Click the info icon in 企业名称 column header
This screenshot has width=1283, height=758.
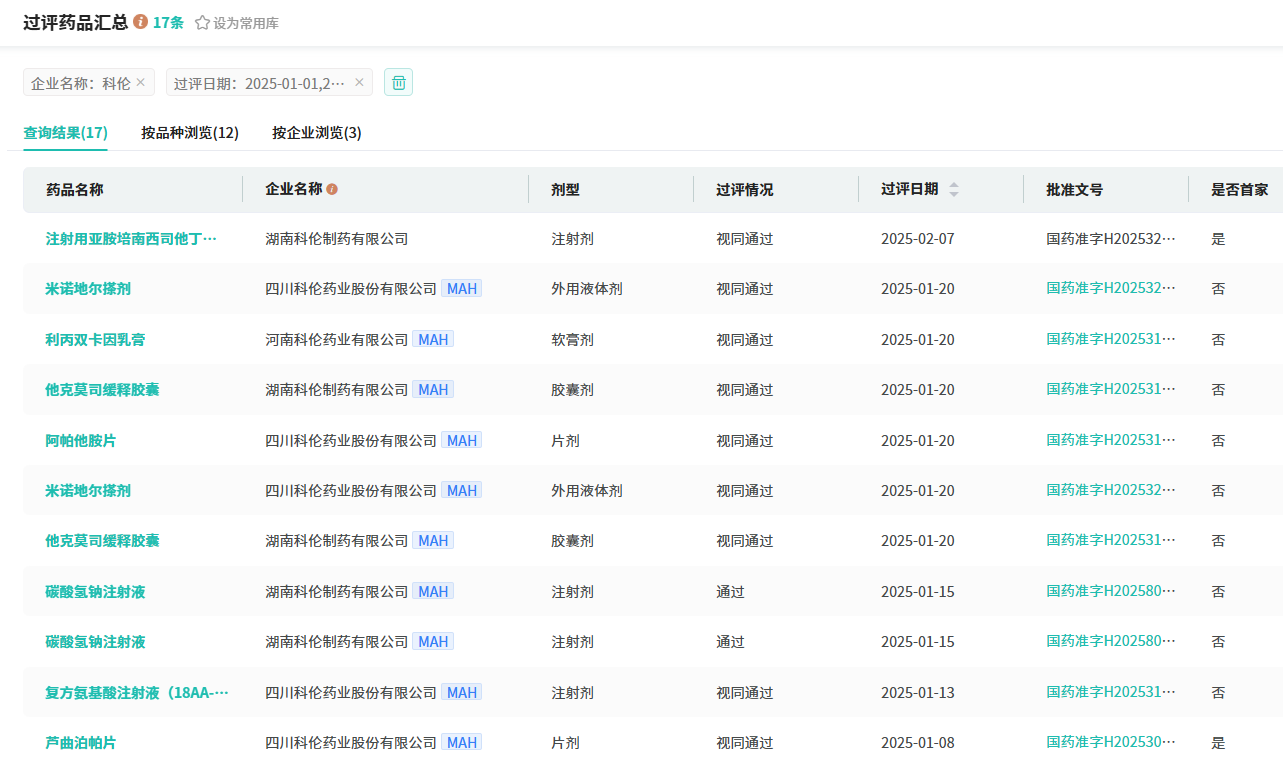[x=332, y=189]
